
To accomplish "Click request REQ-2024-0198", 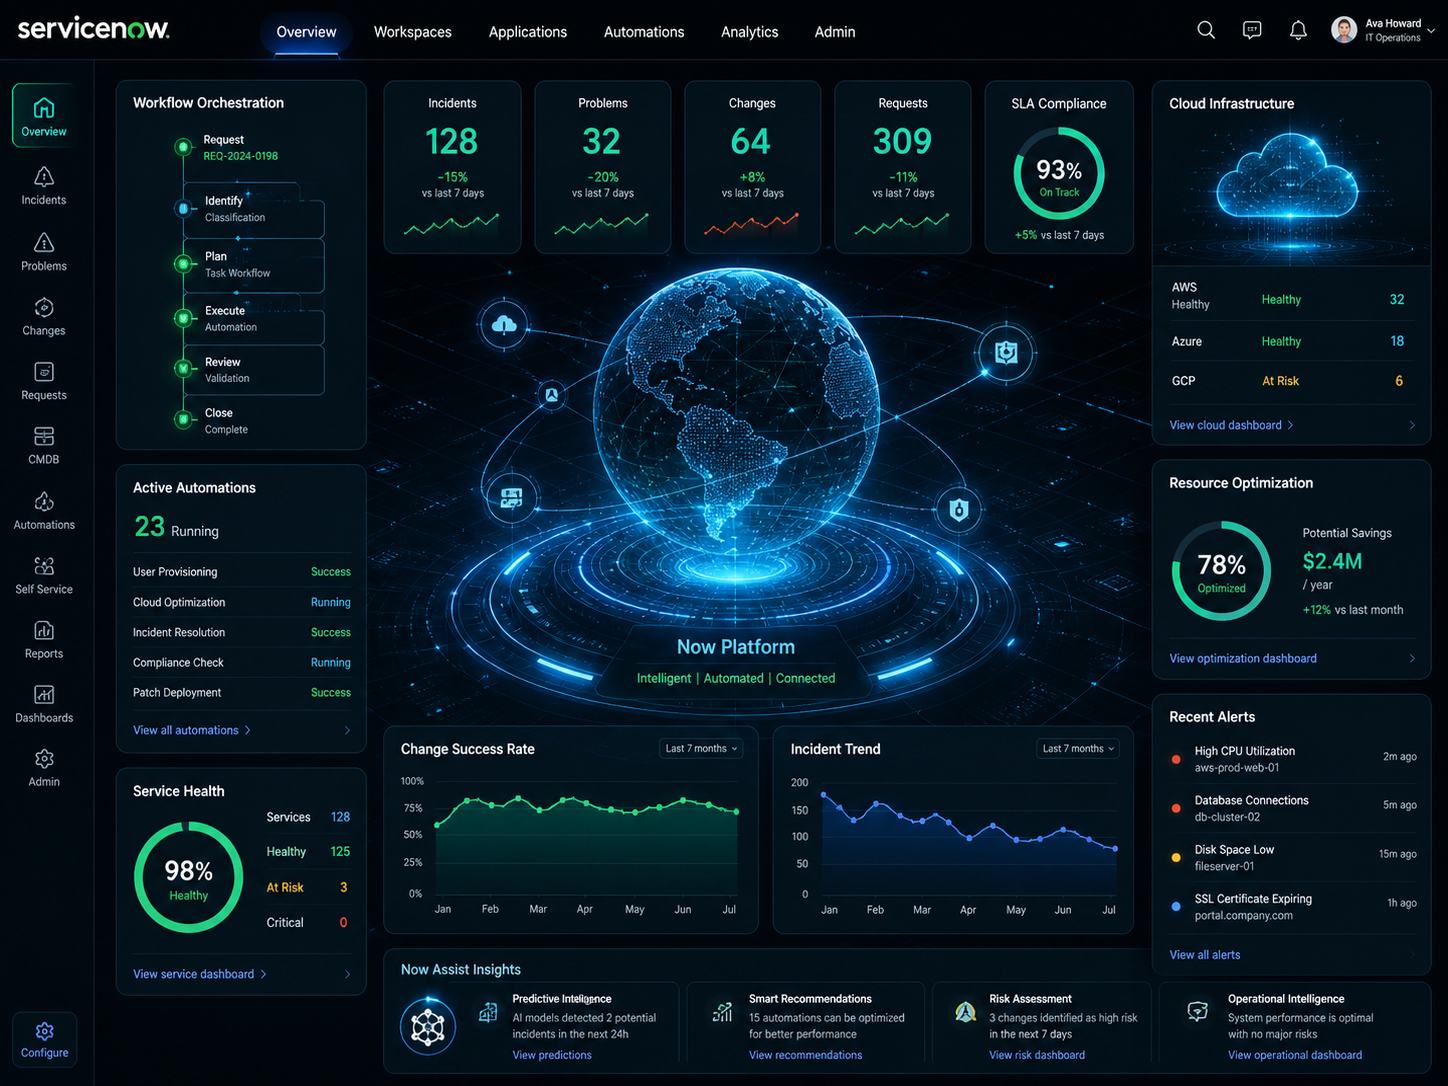I will [x=241, y=156].
